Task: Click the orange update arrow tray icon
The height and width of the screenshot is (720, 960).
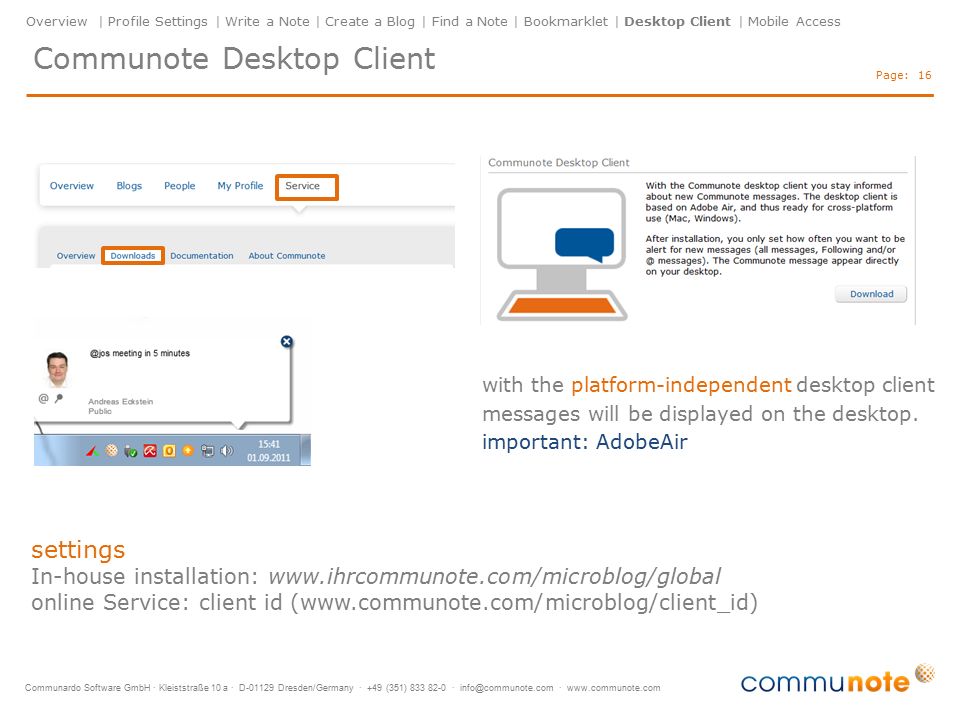Action: point(188,451)
